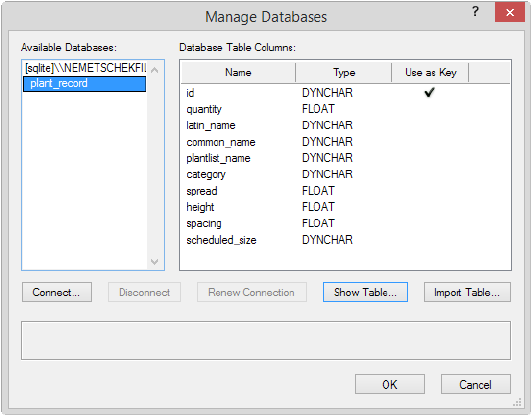
Task: Click the Use as Key column header
Action: pos(430,72)
